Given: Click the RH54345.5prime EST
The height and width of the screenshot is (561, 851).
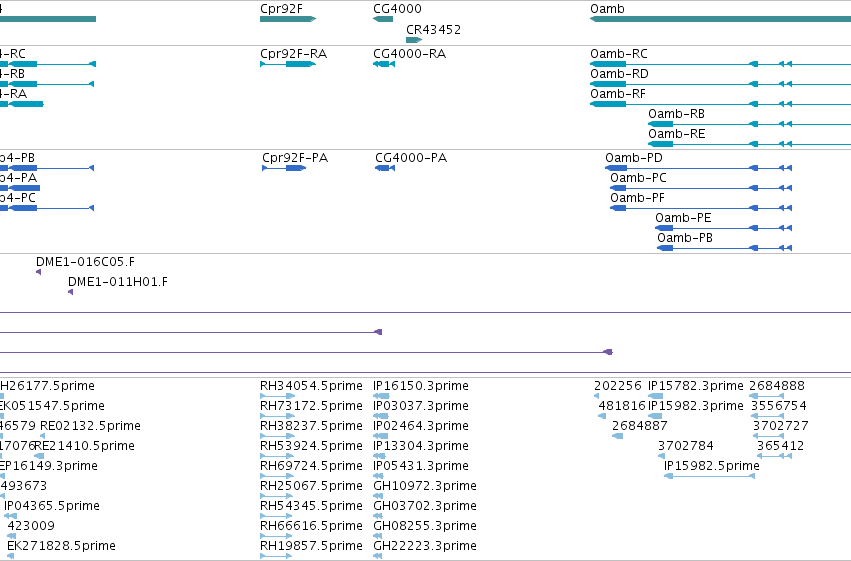Looking at the screenshot, I should pyautogui.click(x=276, y=517).
